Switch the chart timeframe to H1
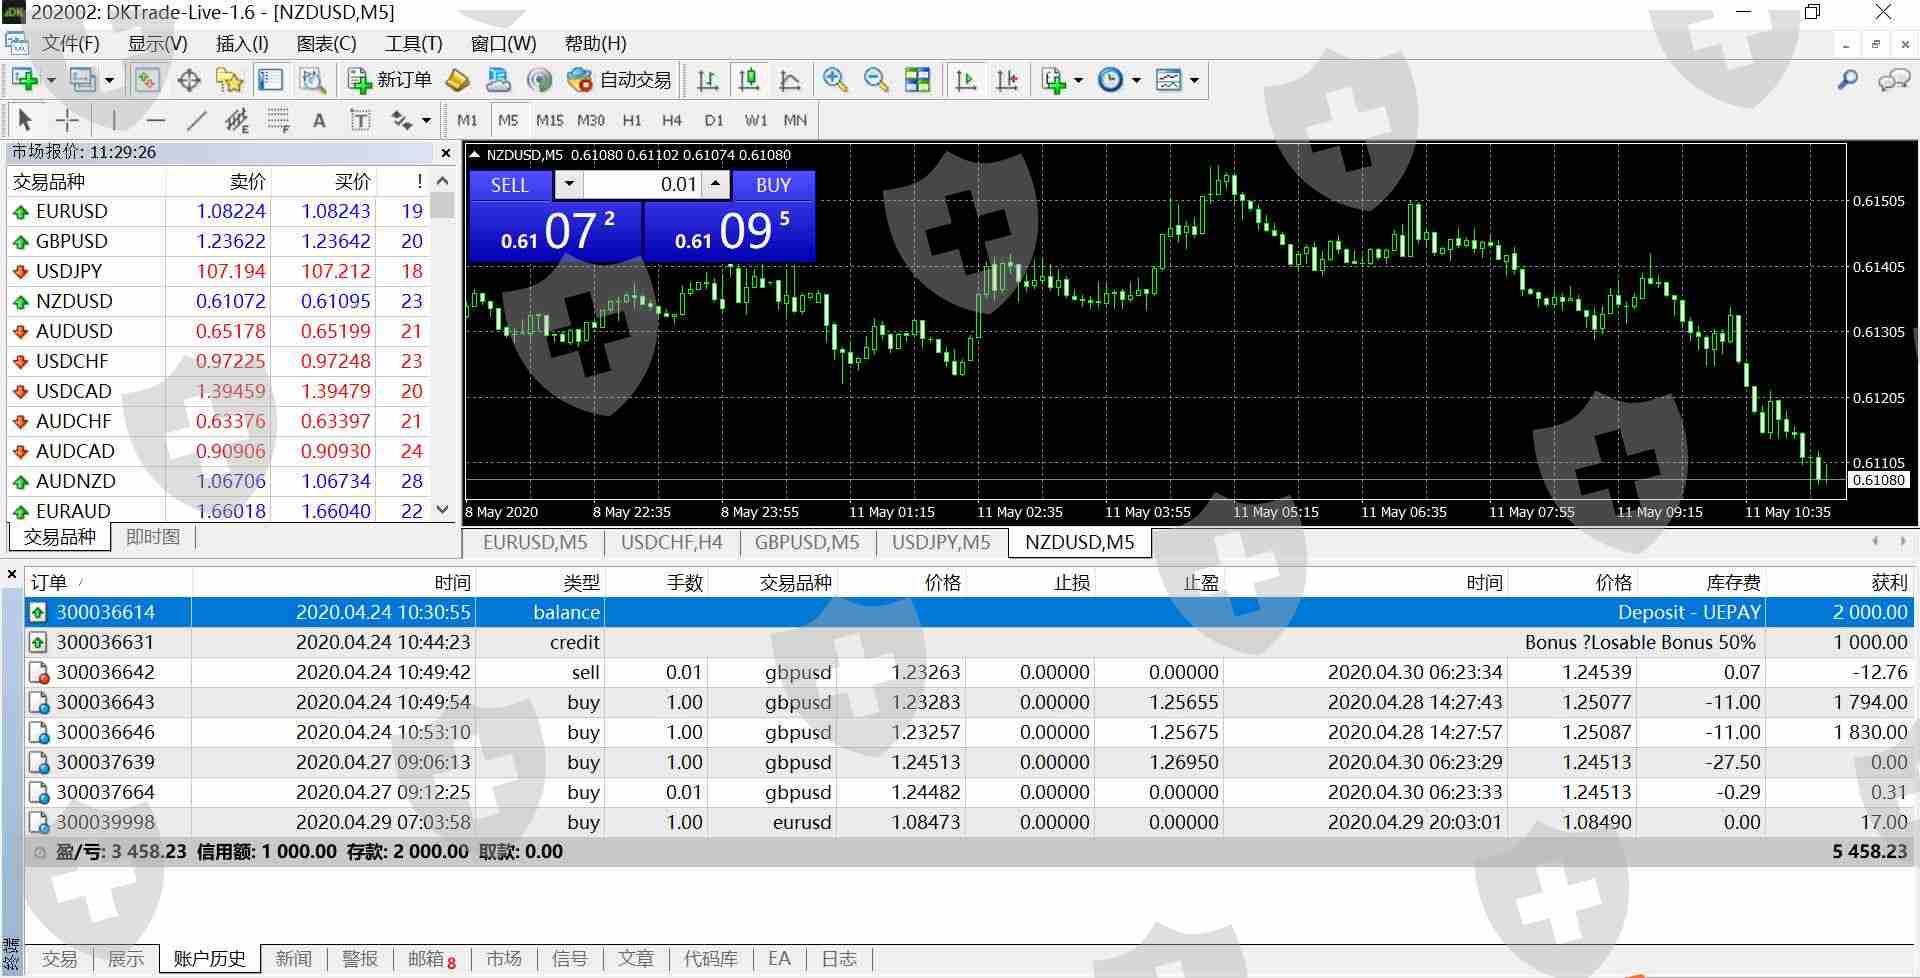Viewport: 1920px width, 978px height. coord(632,121)
